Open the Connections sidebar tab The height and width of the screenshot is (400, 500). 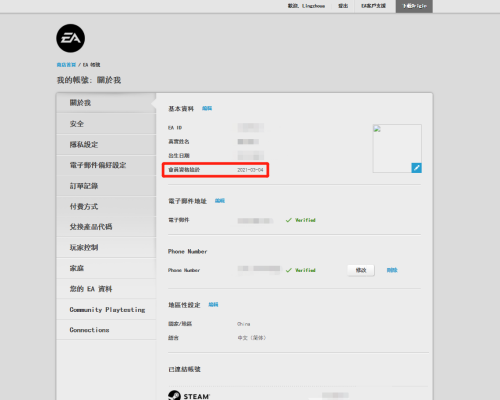pyautogui.click(x=106, y=330)
